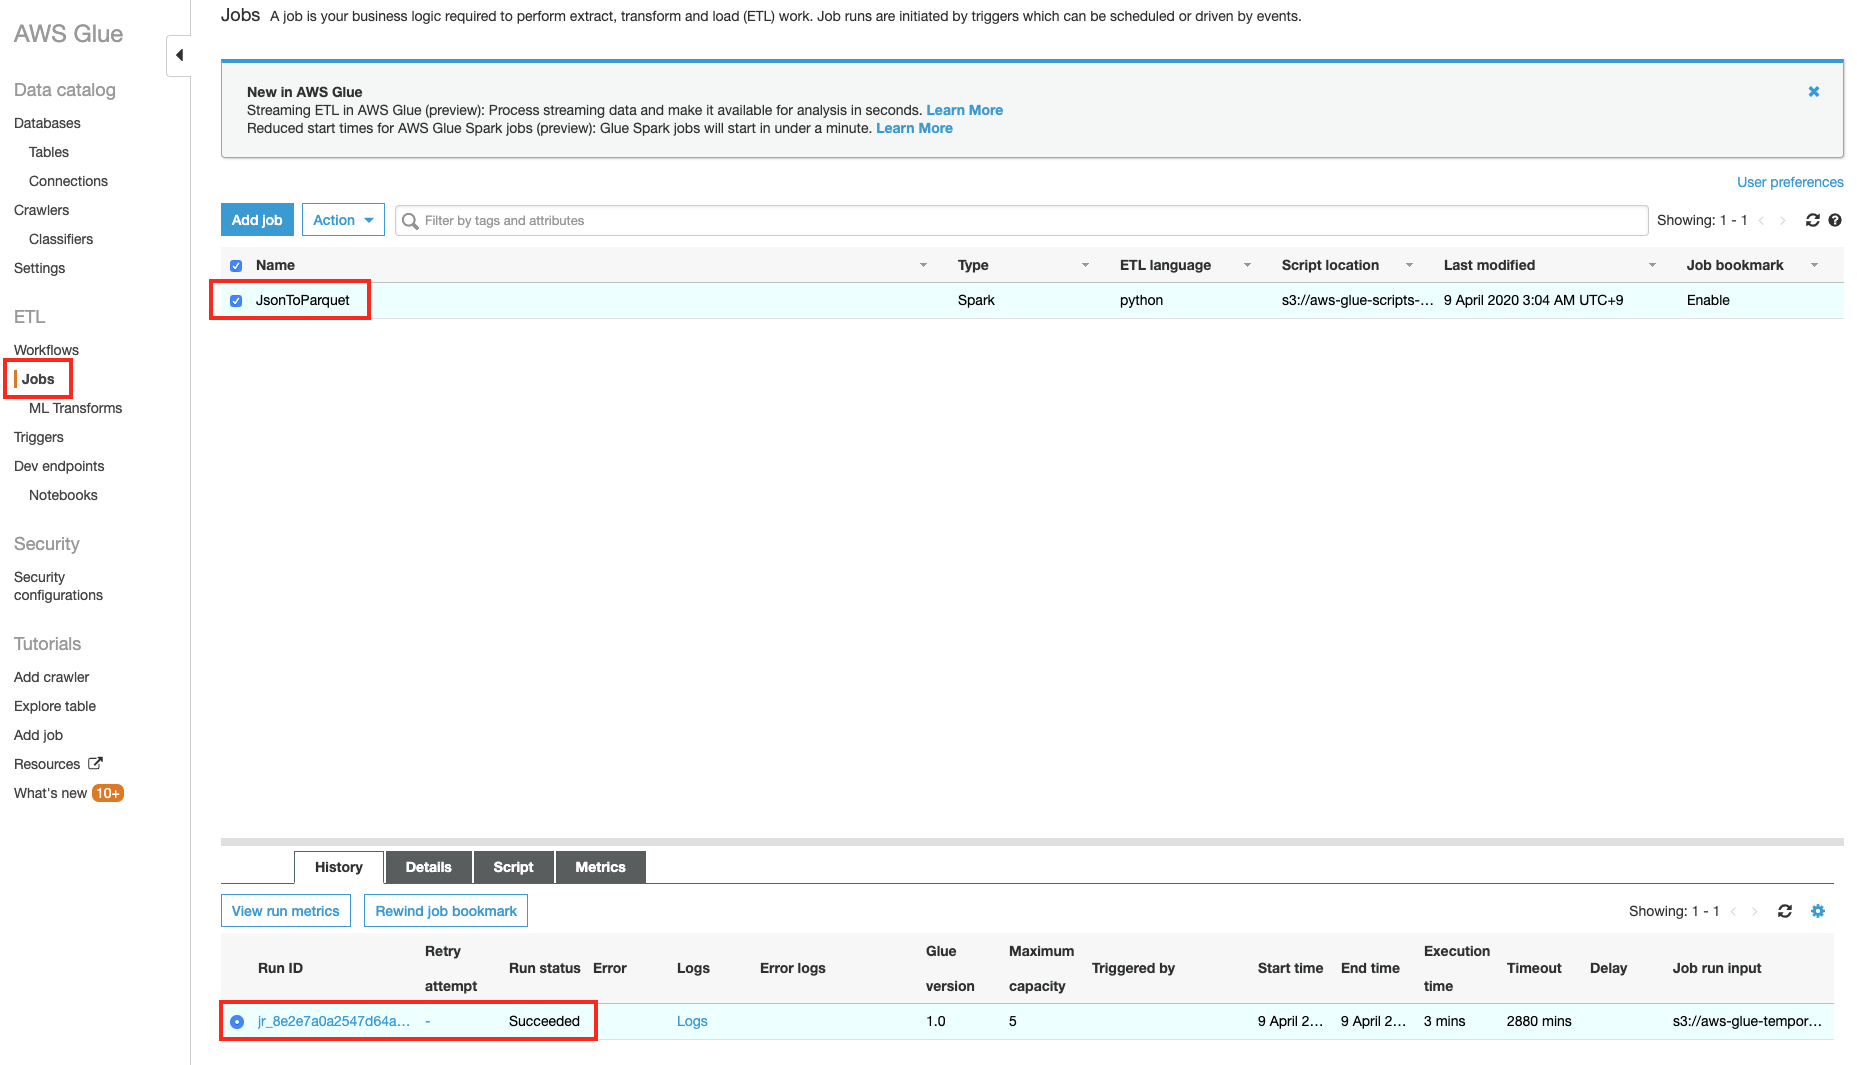
Task: Open the Action dropdown menu
Action: coord(343,220)
